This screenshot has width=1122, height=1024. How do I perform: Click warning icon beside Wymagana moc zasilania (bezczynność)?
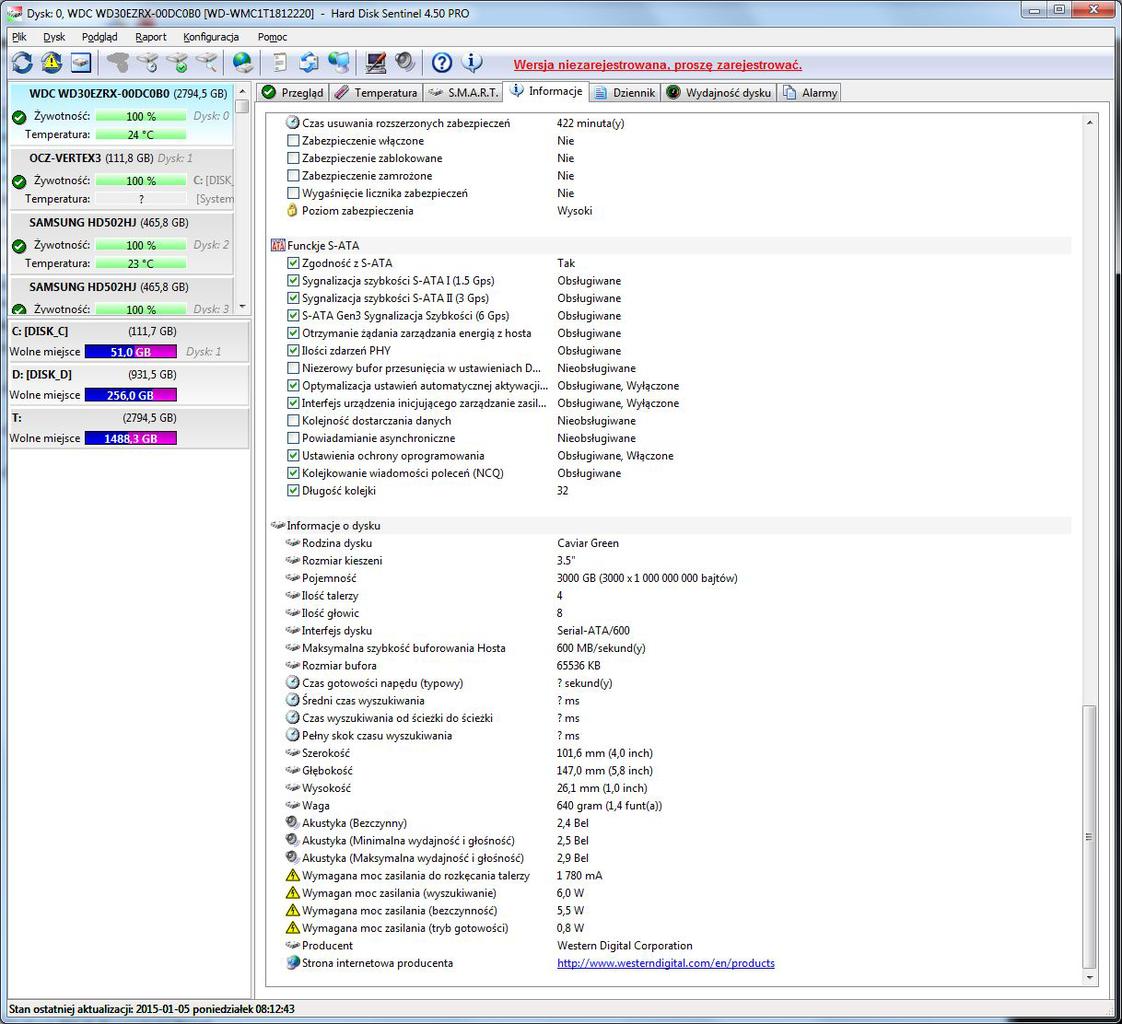pos(292,910)
